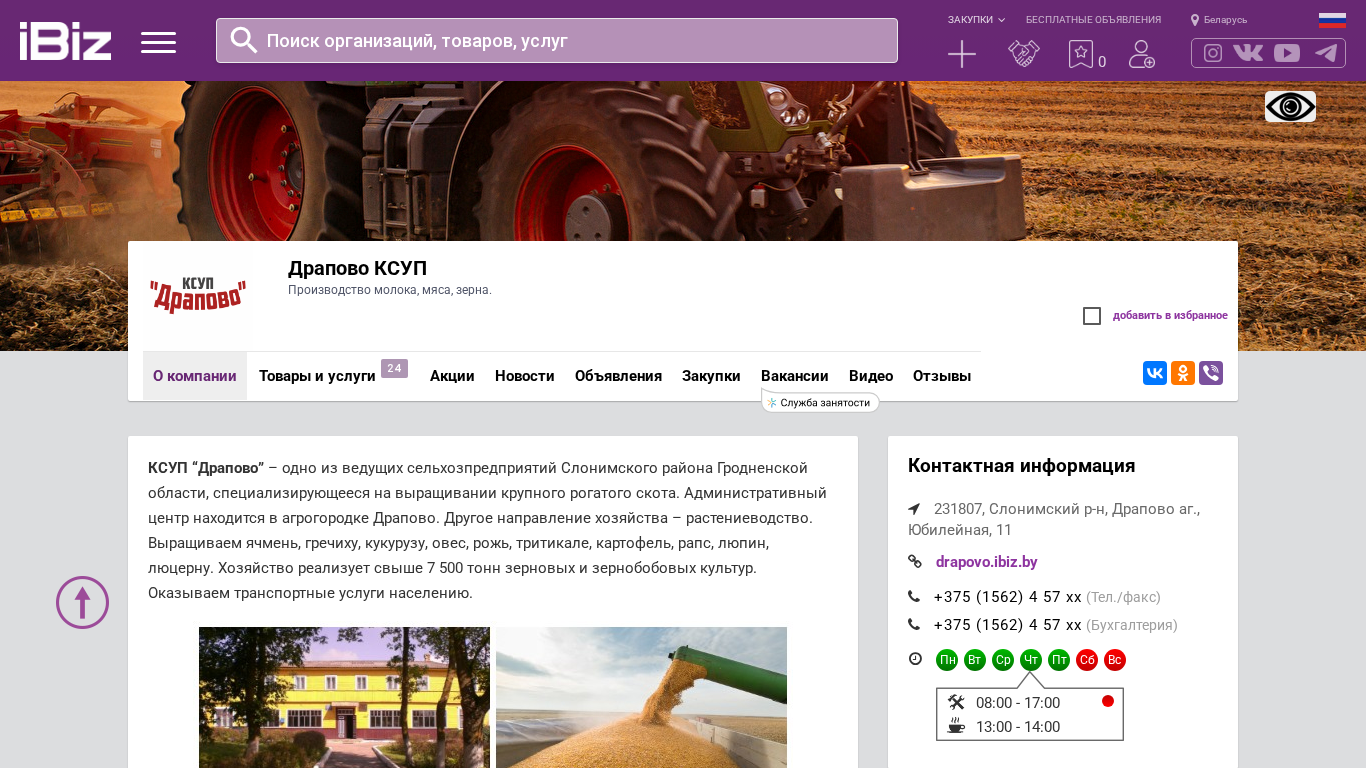Click the iBiz logo
1366x768 pixels.
(65, 41)
